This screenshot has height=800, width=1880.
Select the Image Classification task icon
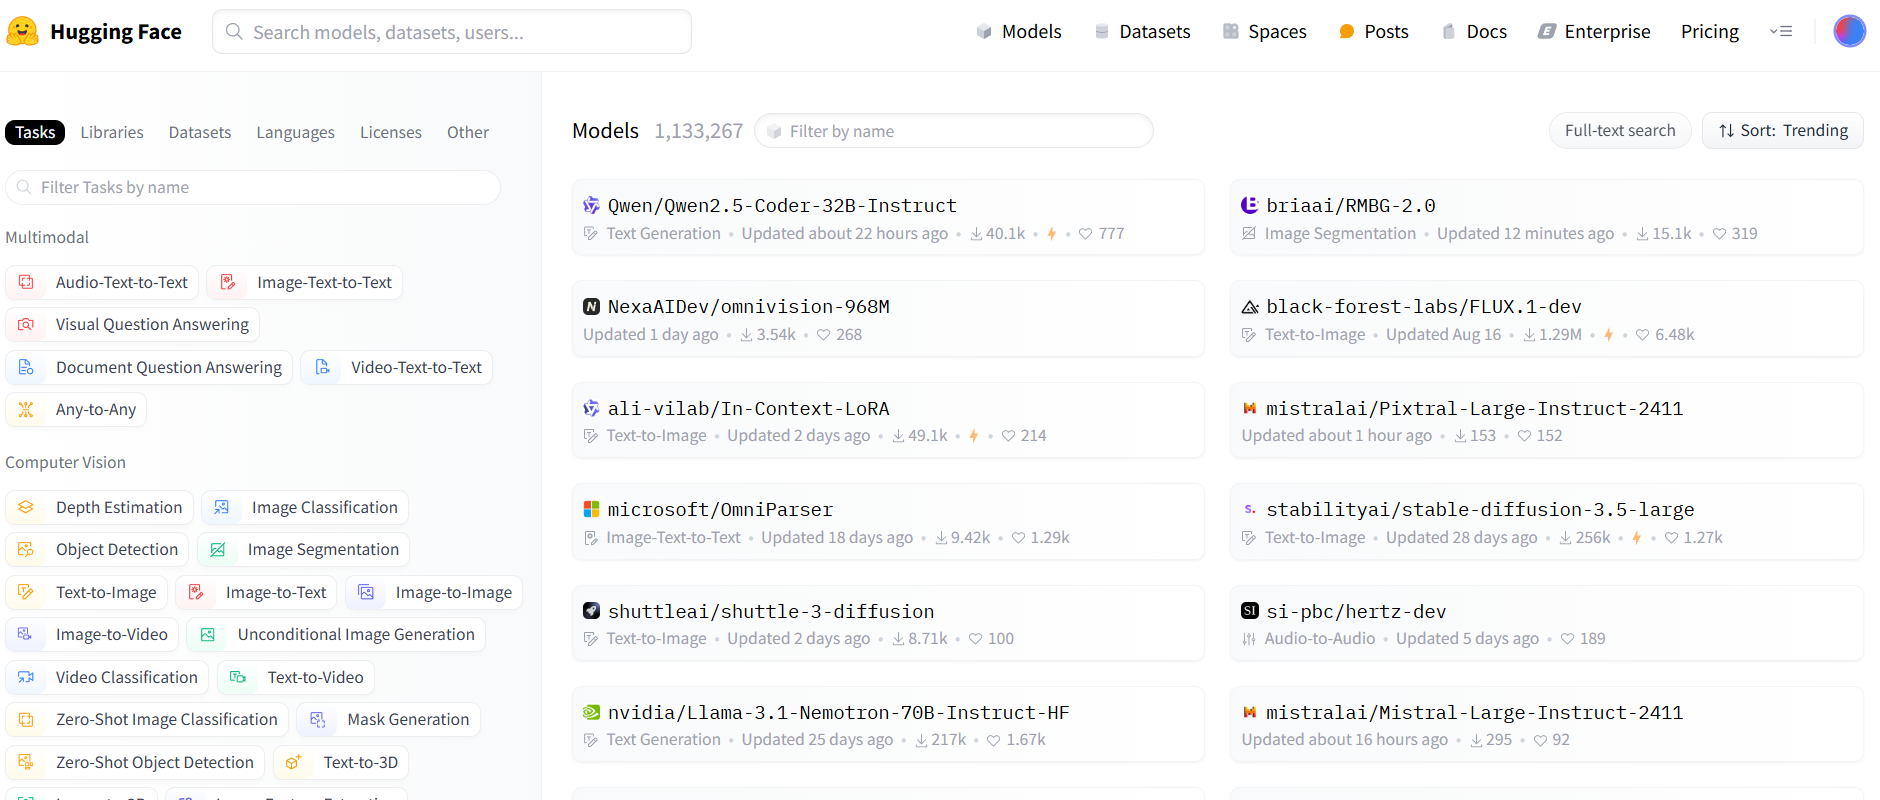point(222,508)
